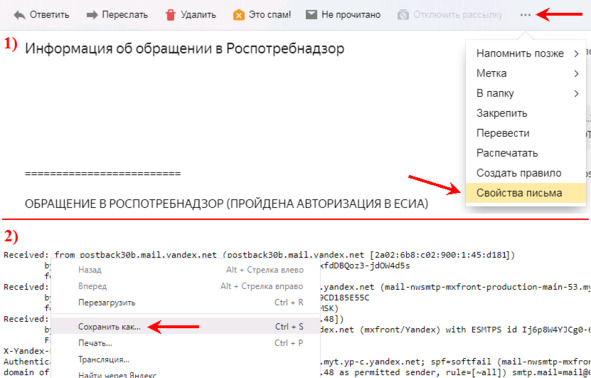Screen dimensions: 591x378
Task: Click the unsubscribe mailing icon
Action: [403, 15]
